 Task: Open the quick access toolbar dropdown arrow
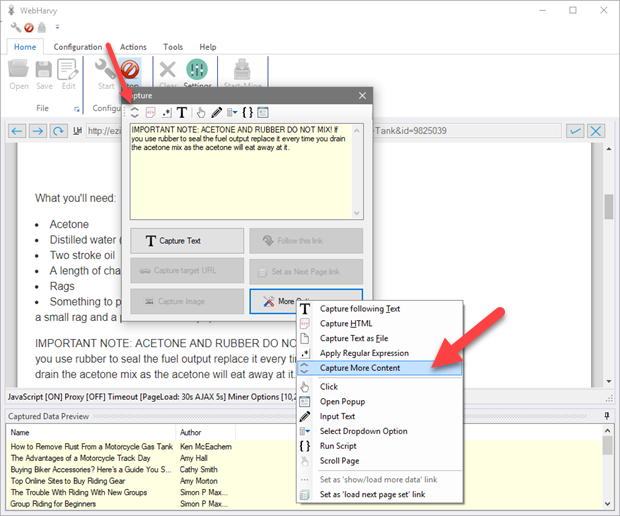coord(57,27)
